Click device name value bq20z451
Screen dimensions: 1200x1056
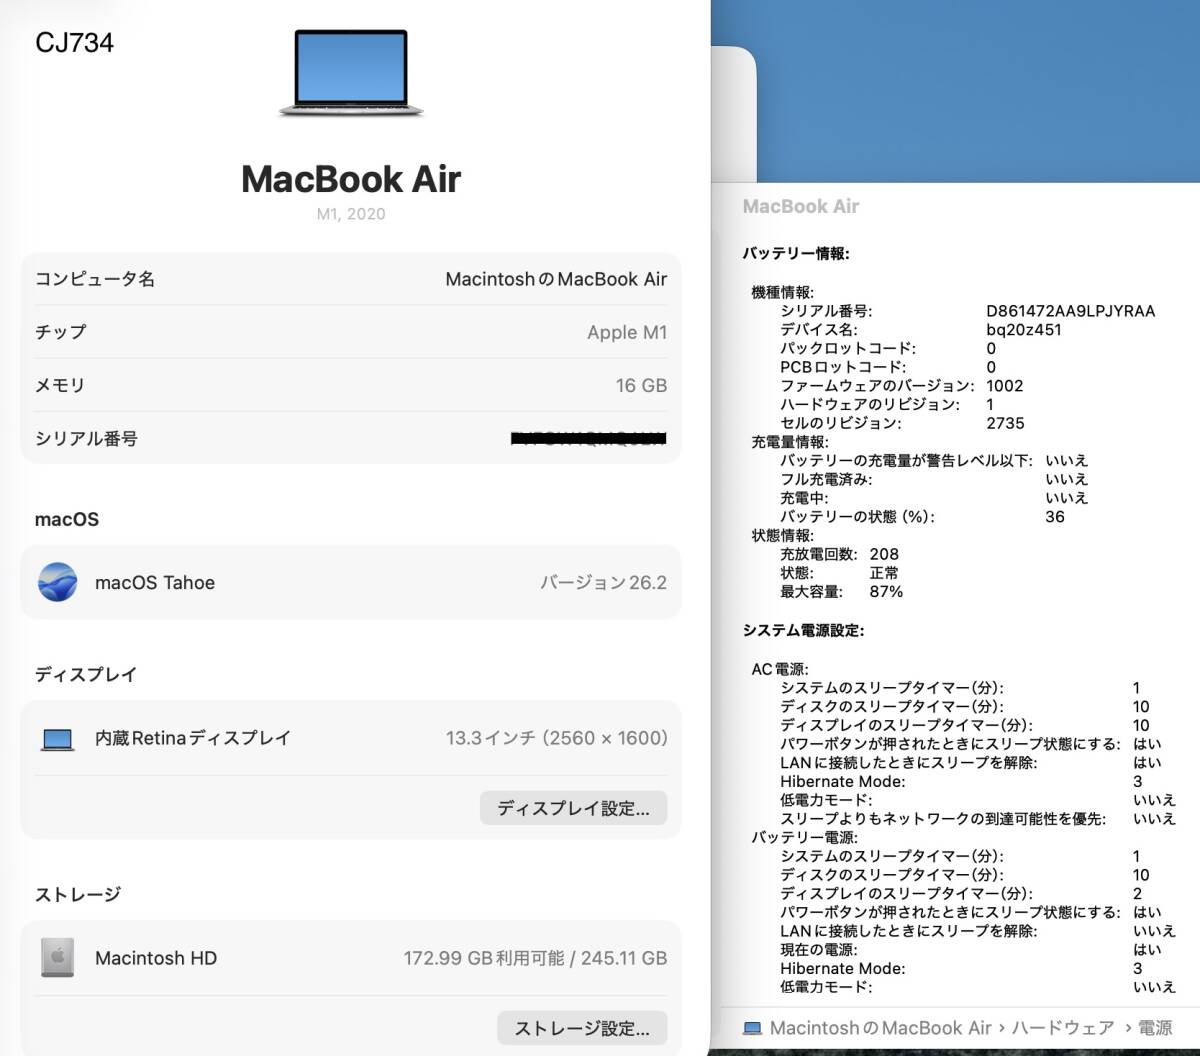coord(1024,329)
